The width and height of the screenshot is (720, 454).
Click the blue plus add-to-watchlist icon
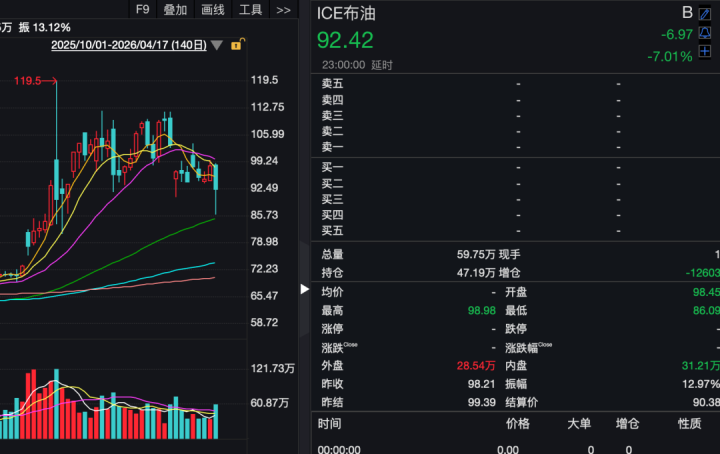click(x=705, y=51)
